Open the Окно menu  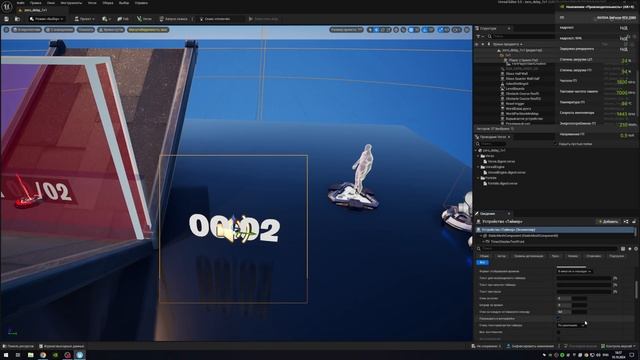pos(51,3)
